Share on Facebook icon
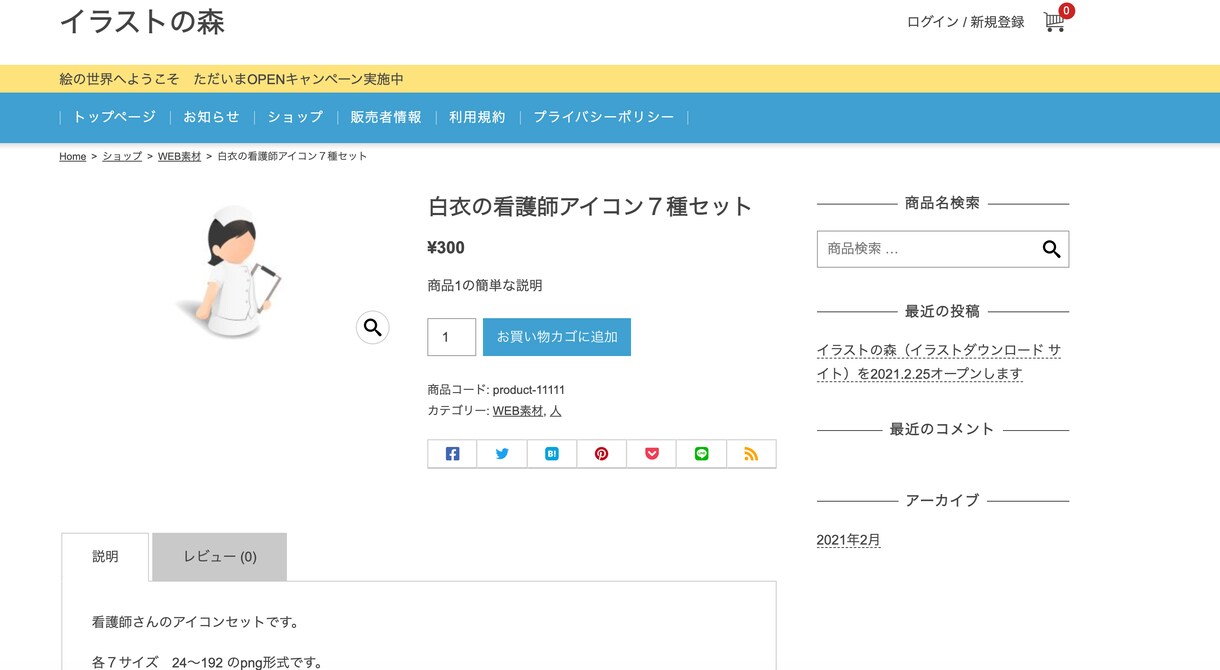This screenshot has height=670, width=1220. coord(452,454)
